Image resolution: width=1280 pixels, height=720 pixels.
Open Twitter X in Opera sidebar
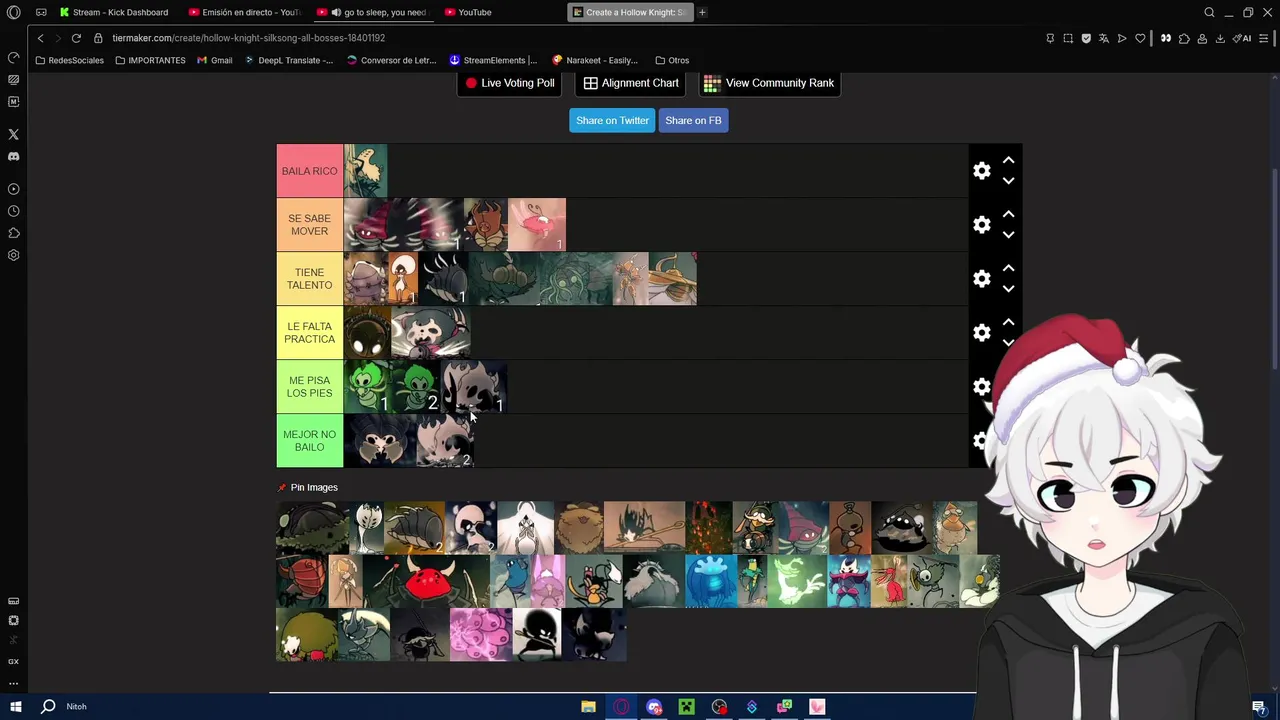(13, 134)
